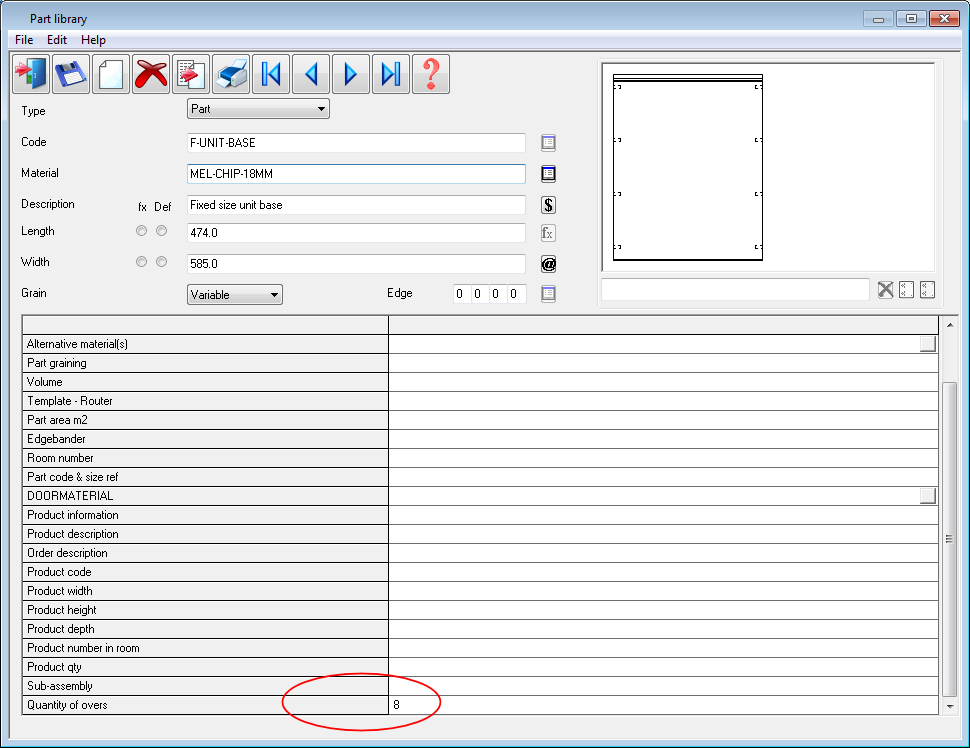Click the part drawing preview
Screen dimensions: 970x748
(768, 167)
